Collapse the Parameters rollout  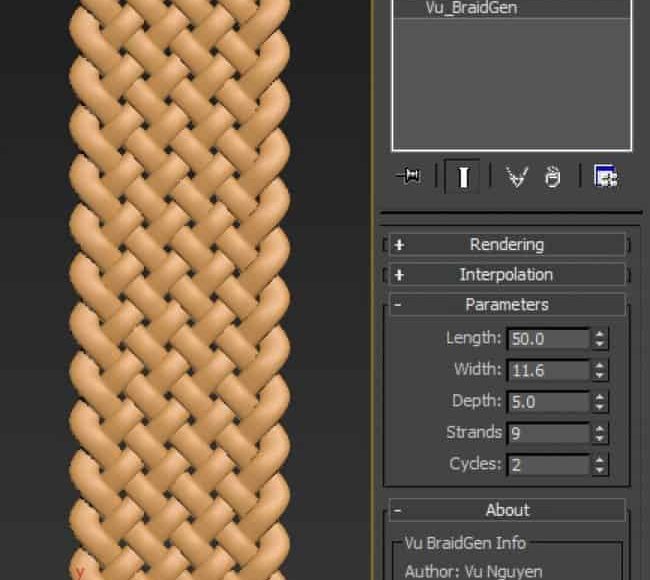click(x=506, y=304)
